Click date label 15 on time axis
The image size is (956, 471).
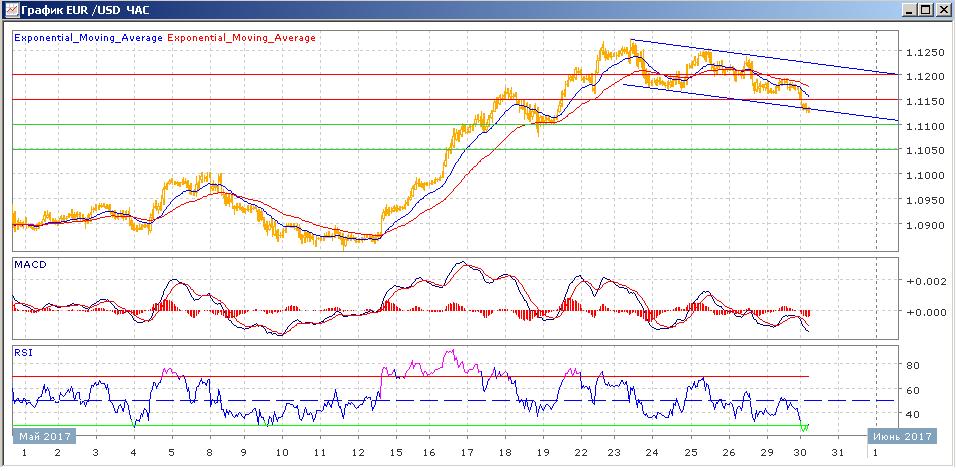point(396,453)
